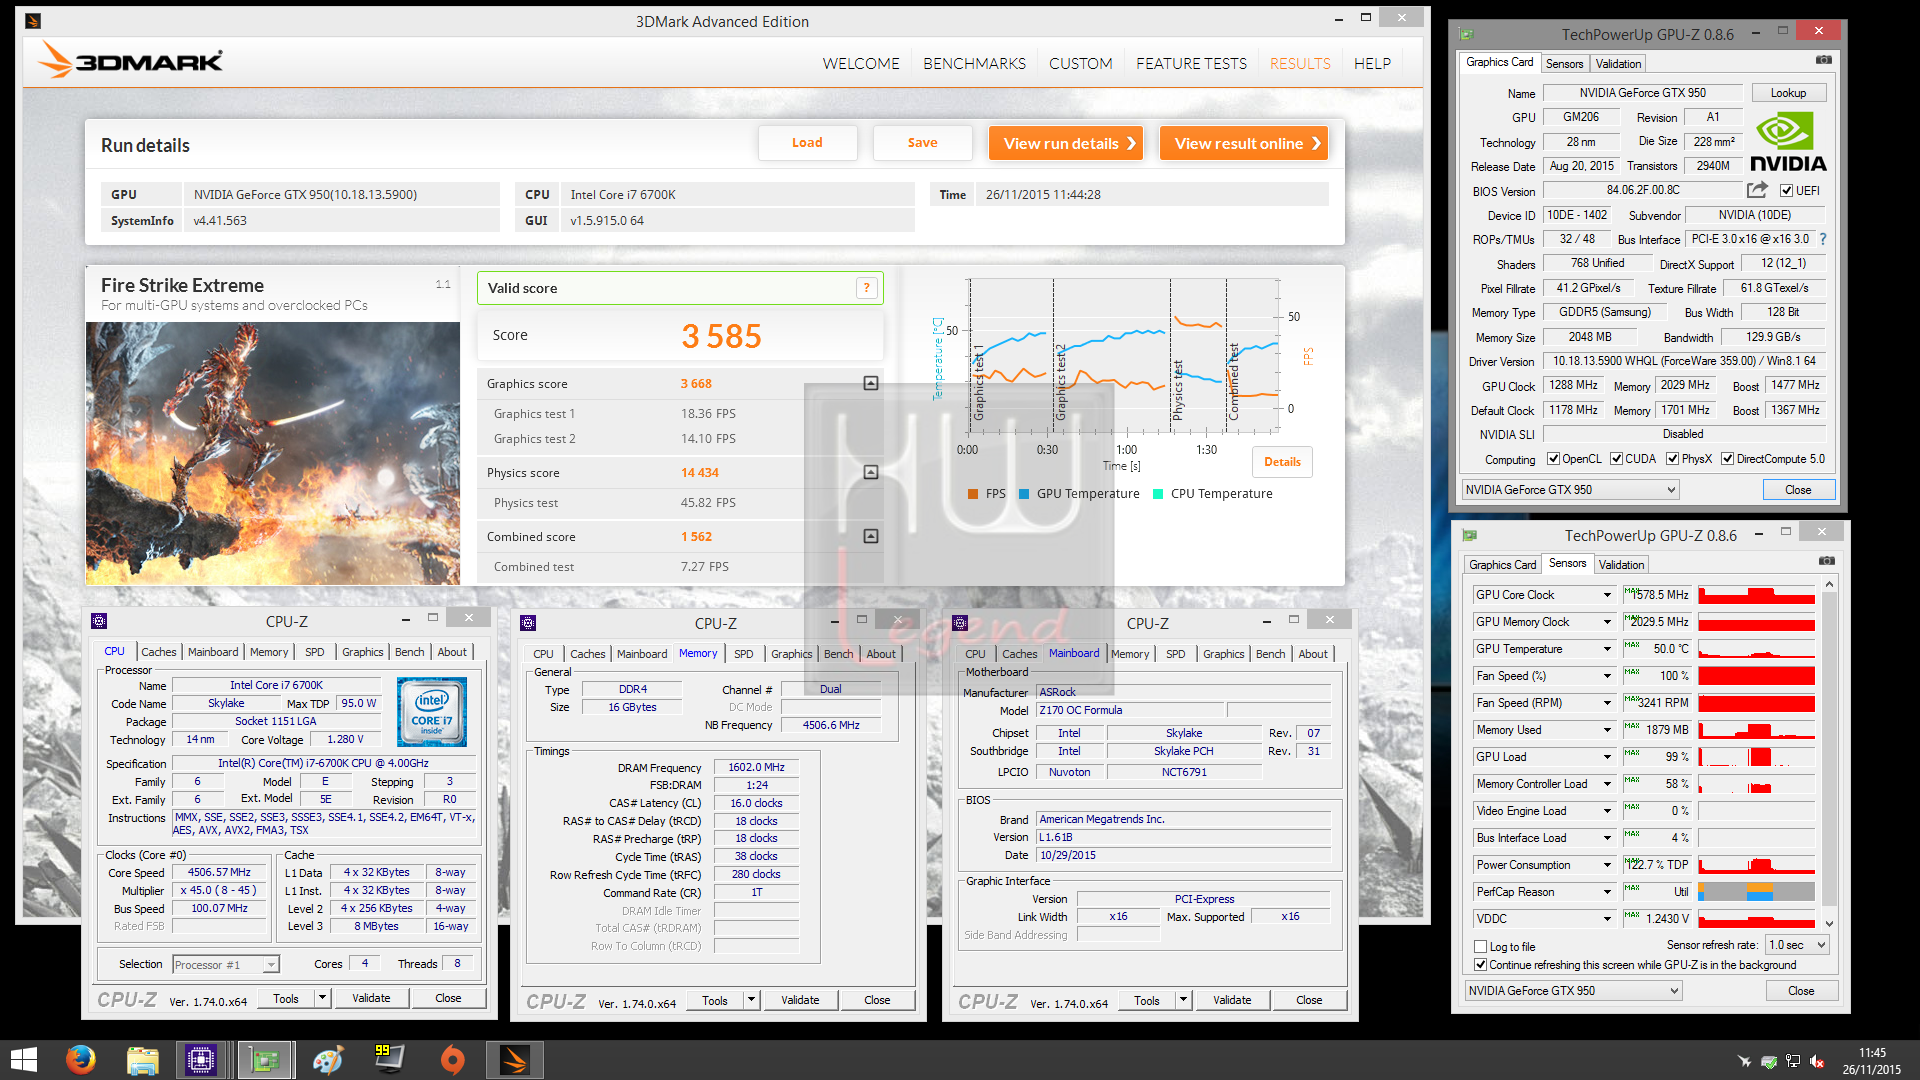Click the network tray icon
1920x1080 pixels.
(x=1793, y=1061)
